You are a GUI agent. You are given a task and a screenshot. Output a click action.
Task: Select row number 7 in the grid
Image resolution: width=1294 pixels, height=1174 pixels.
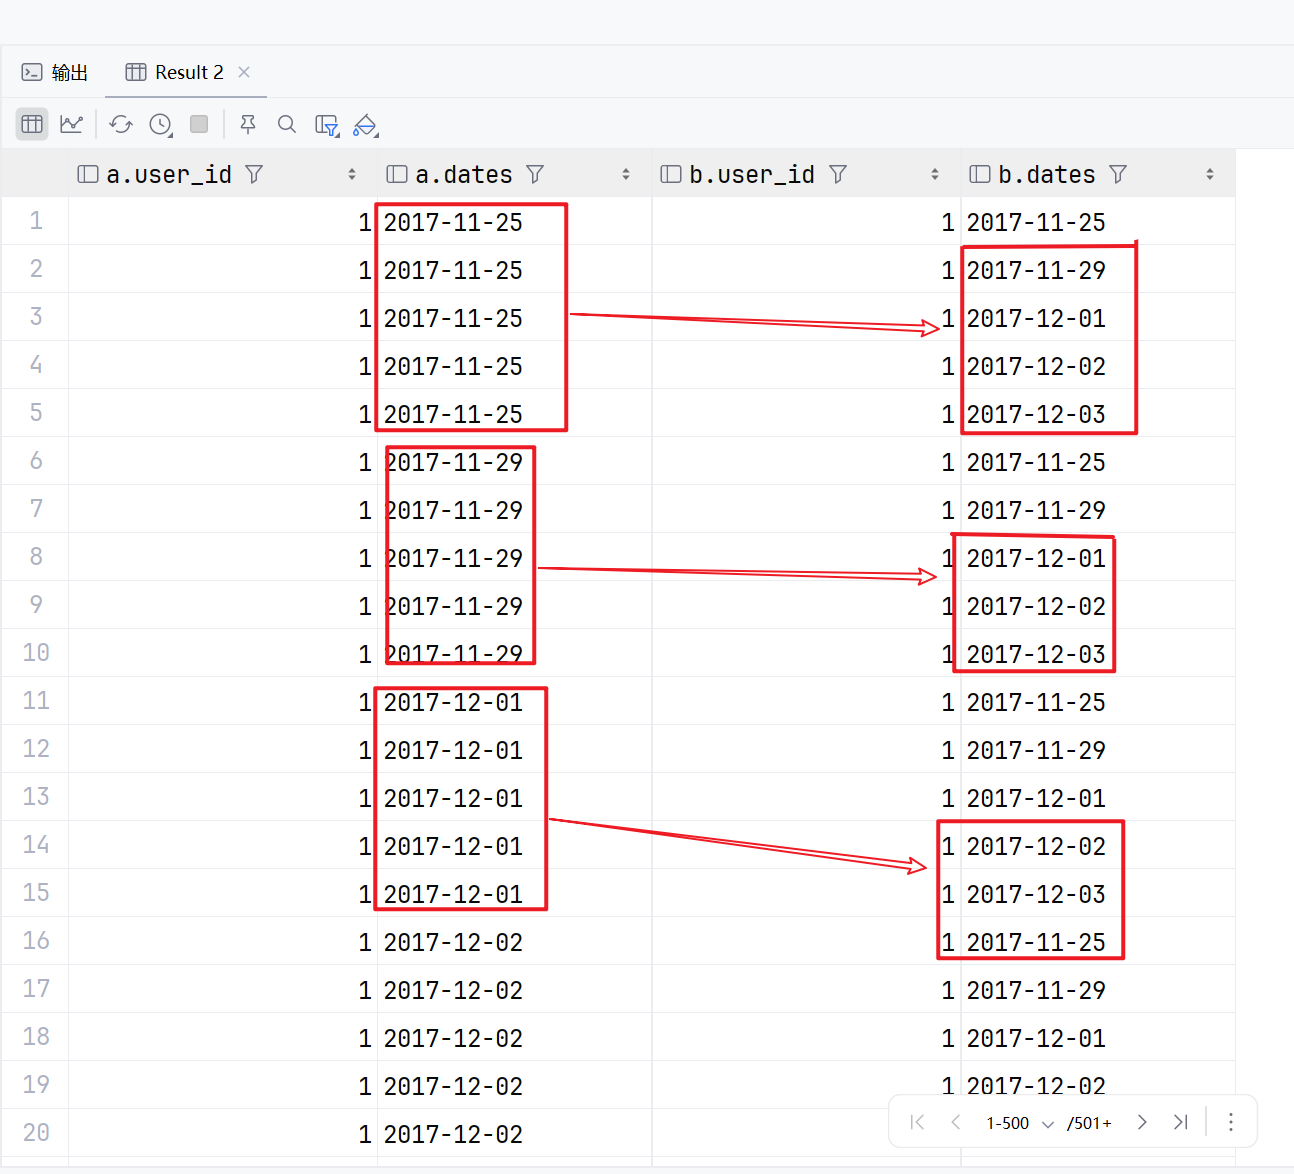(36, 509)
